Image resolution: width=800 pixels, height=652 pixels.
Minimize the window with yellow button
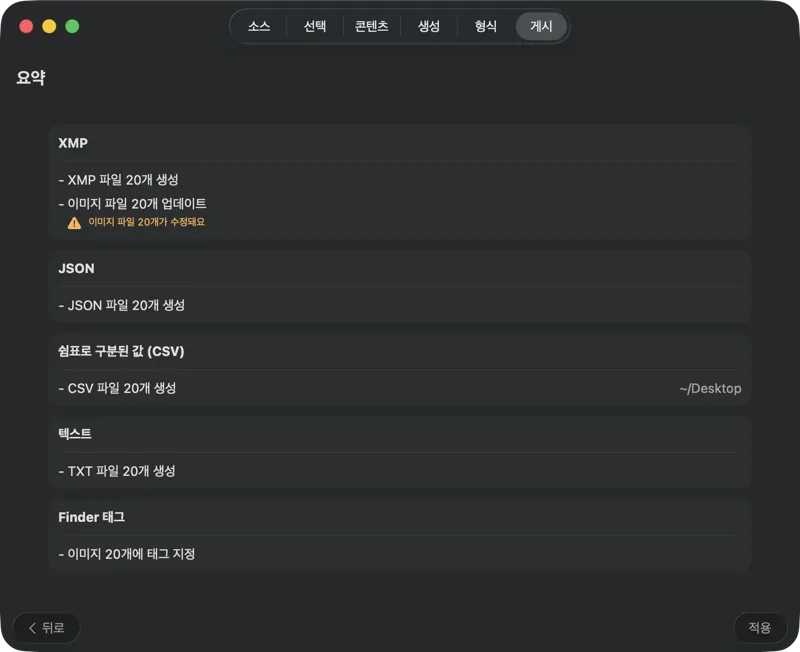(49, 27)
